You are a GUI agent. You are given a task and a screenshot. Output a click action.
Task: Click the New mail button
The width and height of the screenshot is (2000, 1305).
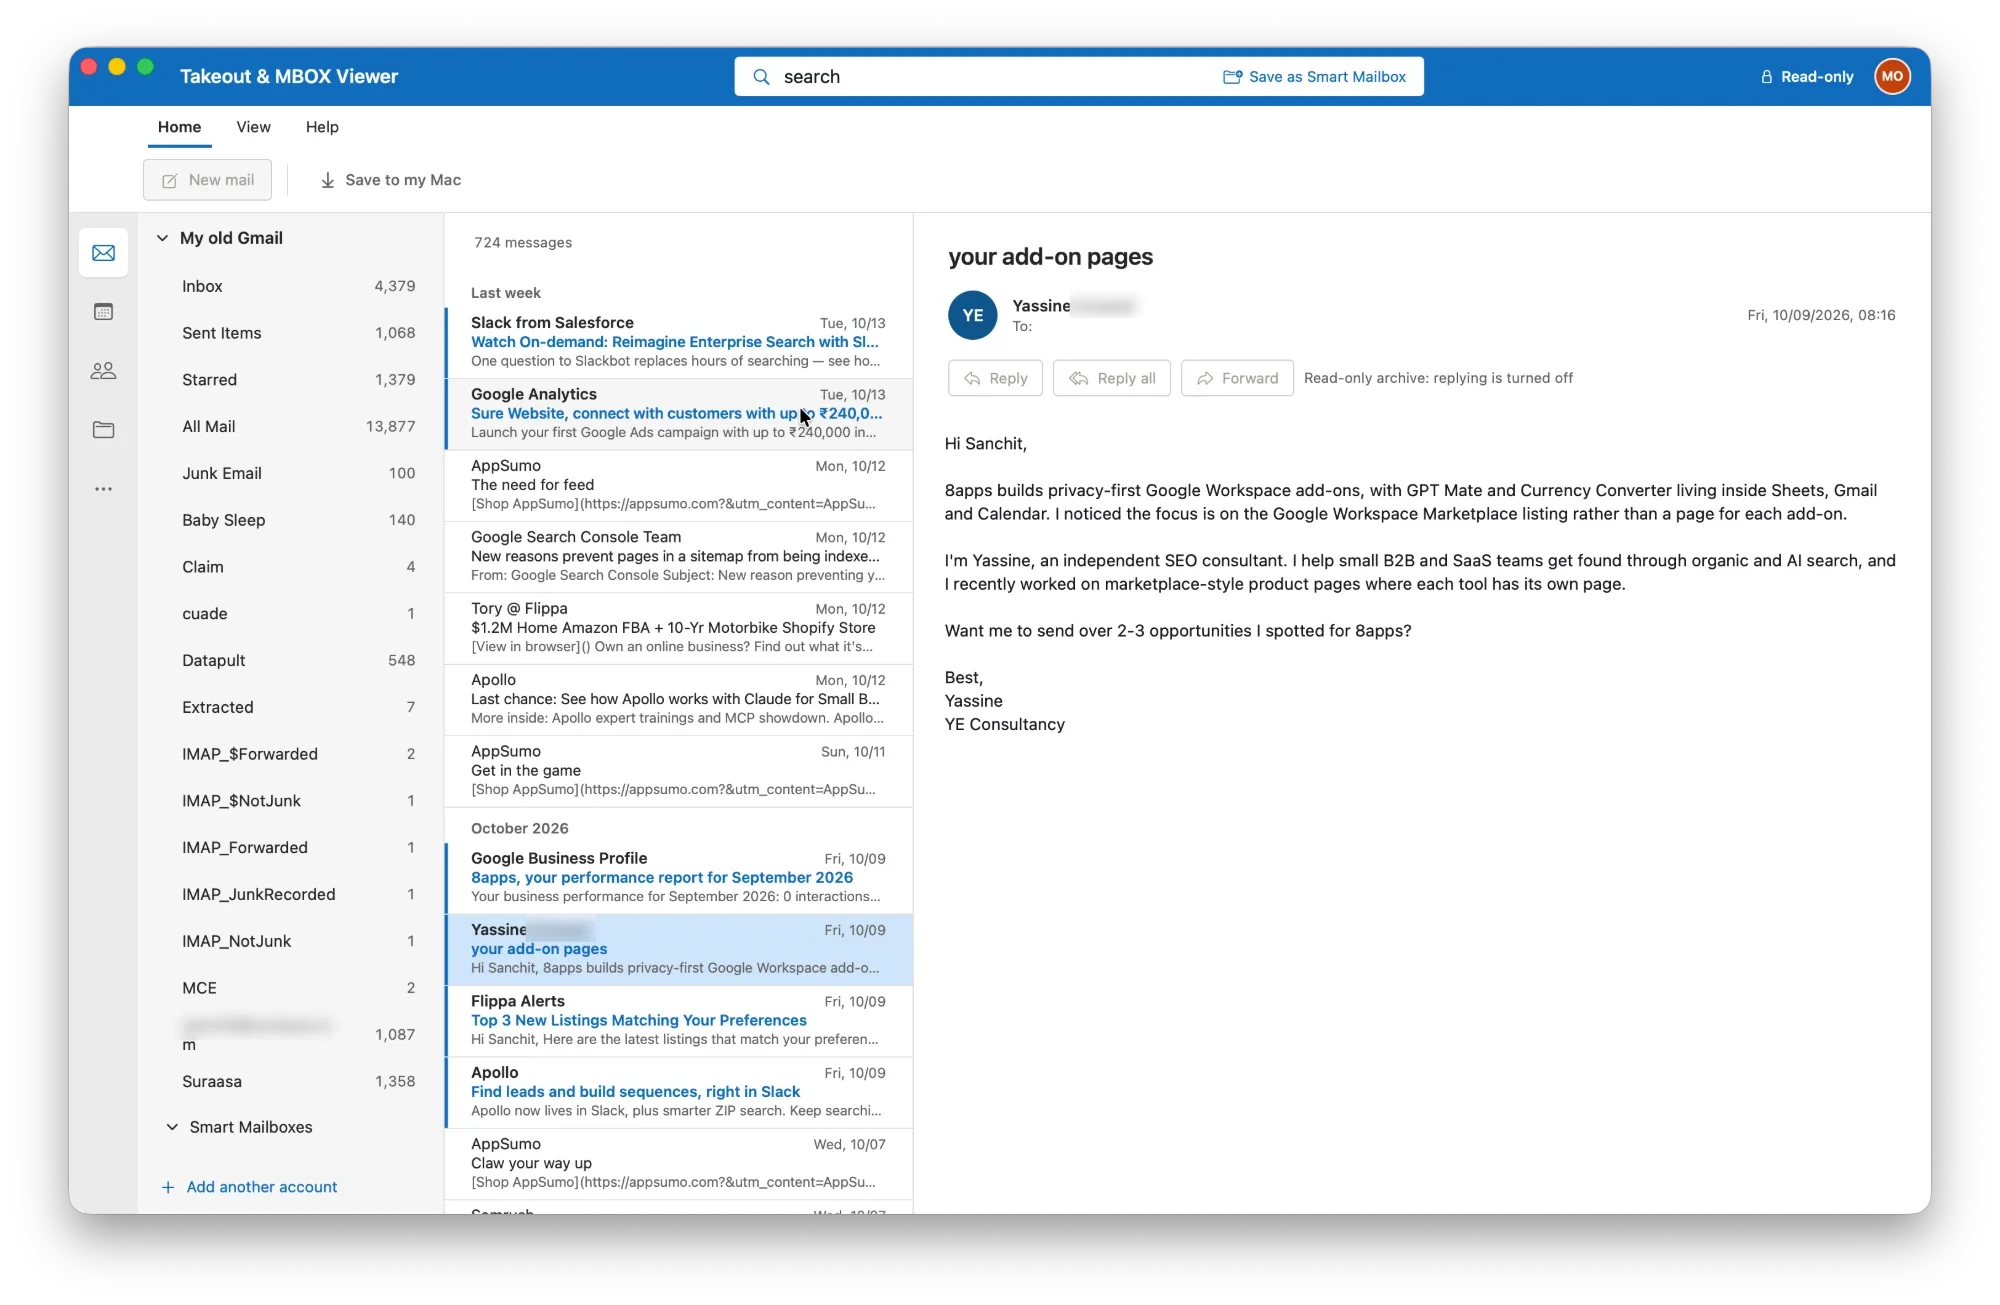point(207,180)
